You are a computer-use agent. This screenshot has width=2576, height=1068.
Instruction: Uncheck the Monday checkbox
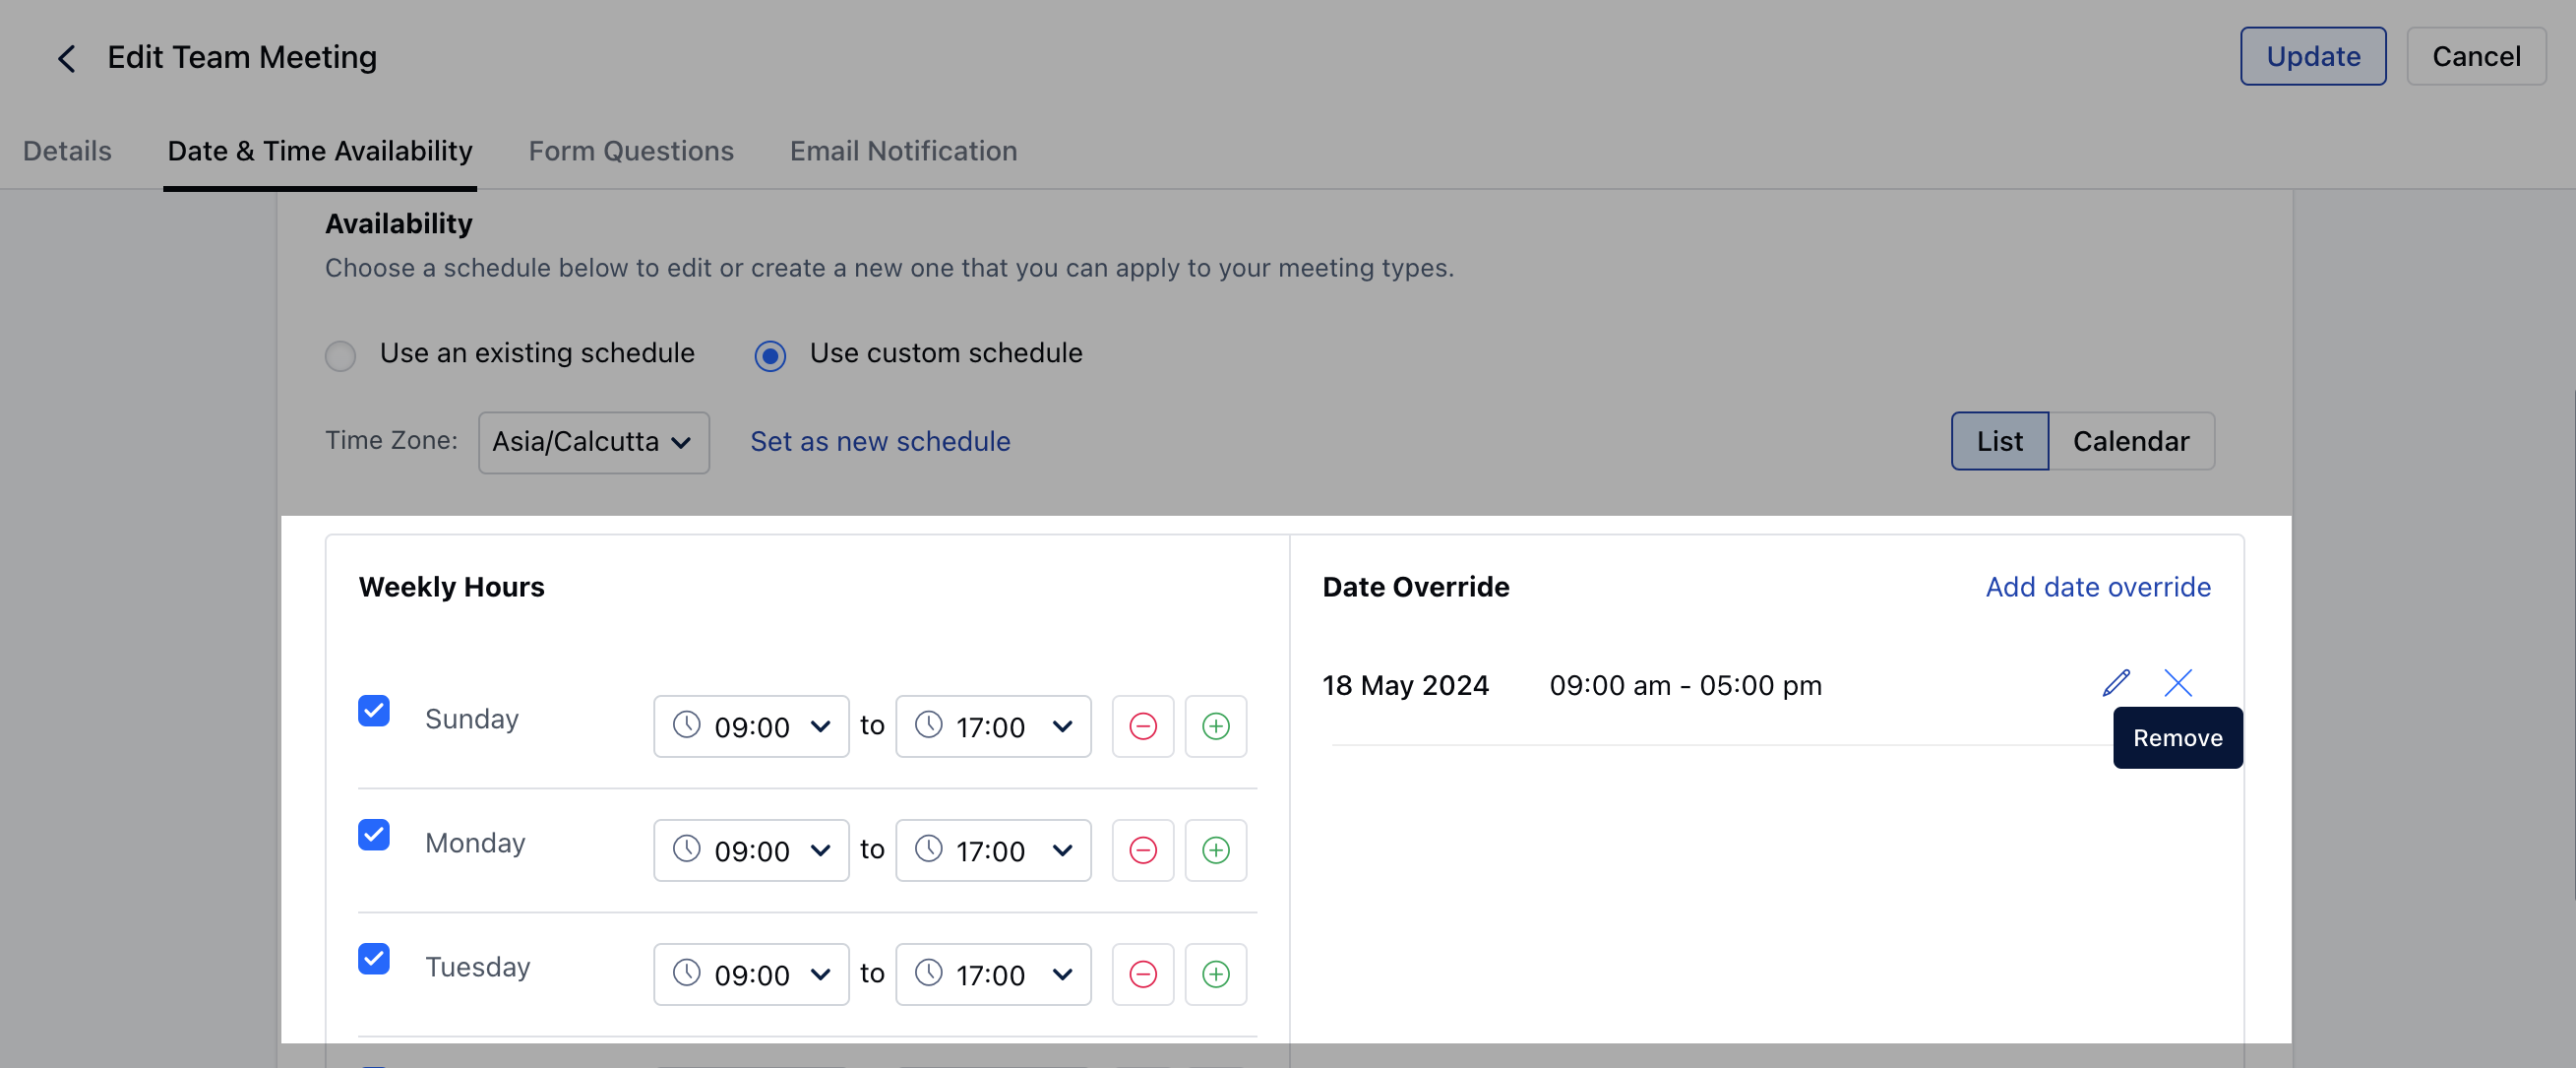374,835
